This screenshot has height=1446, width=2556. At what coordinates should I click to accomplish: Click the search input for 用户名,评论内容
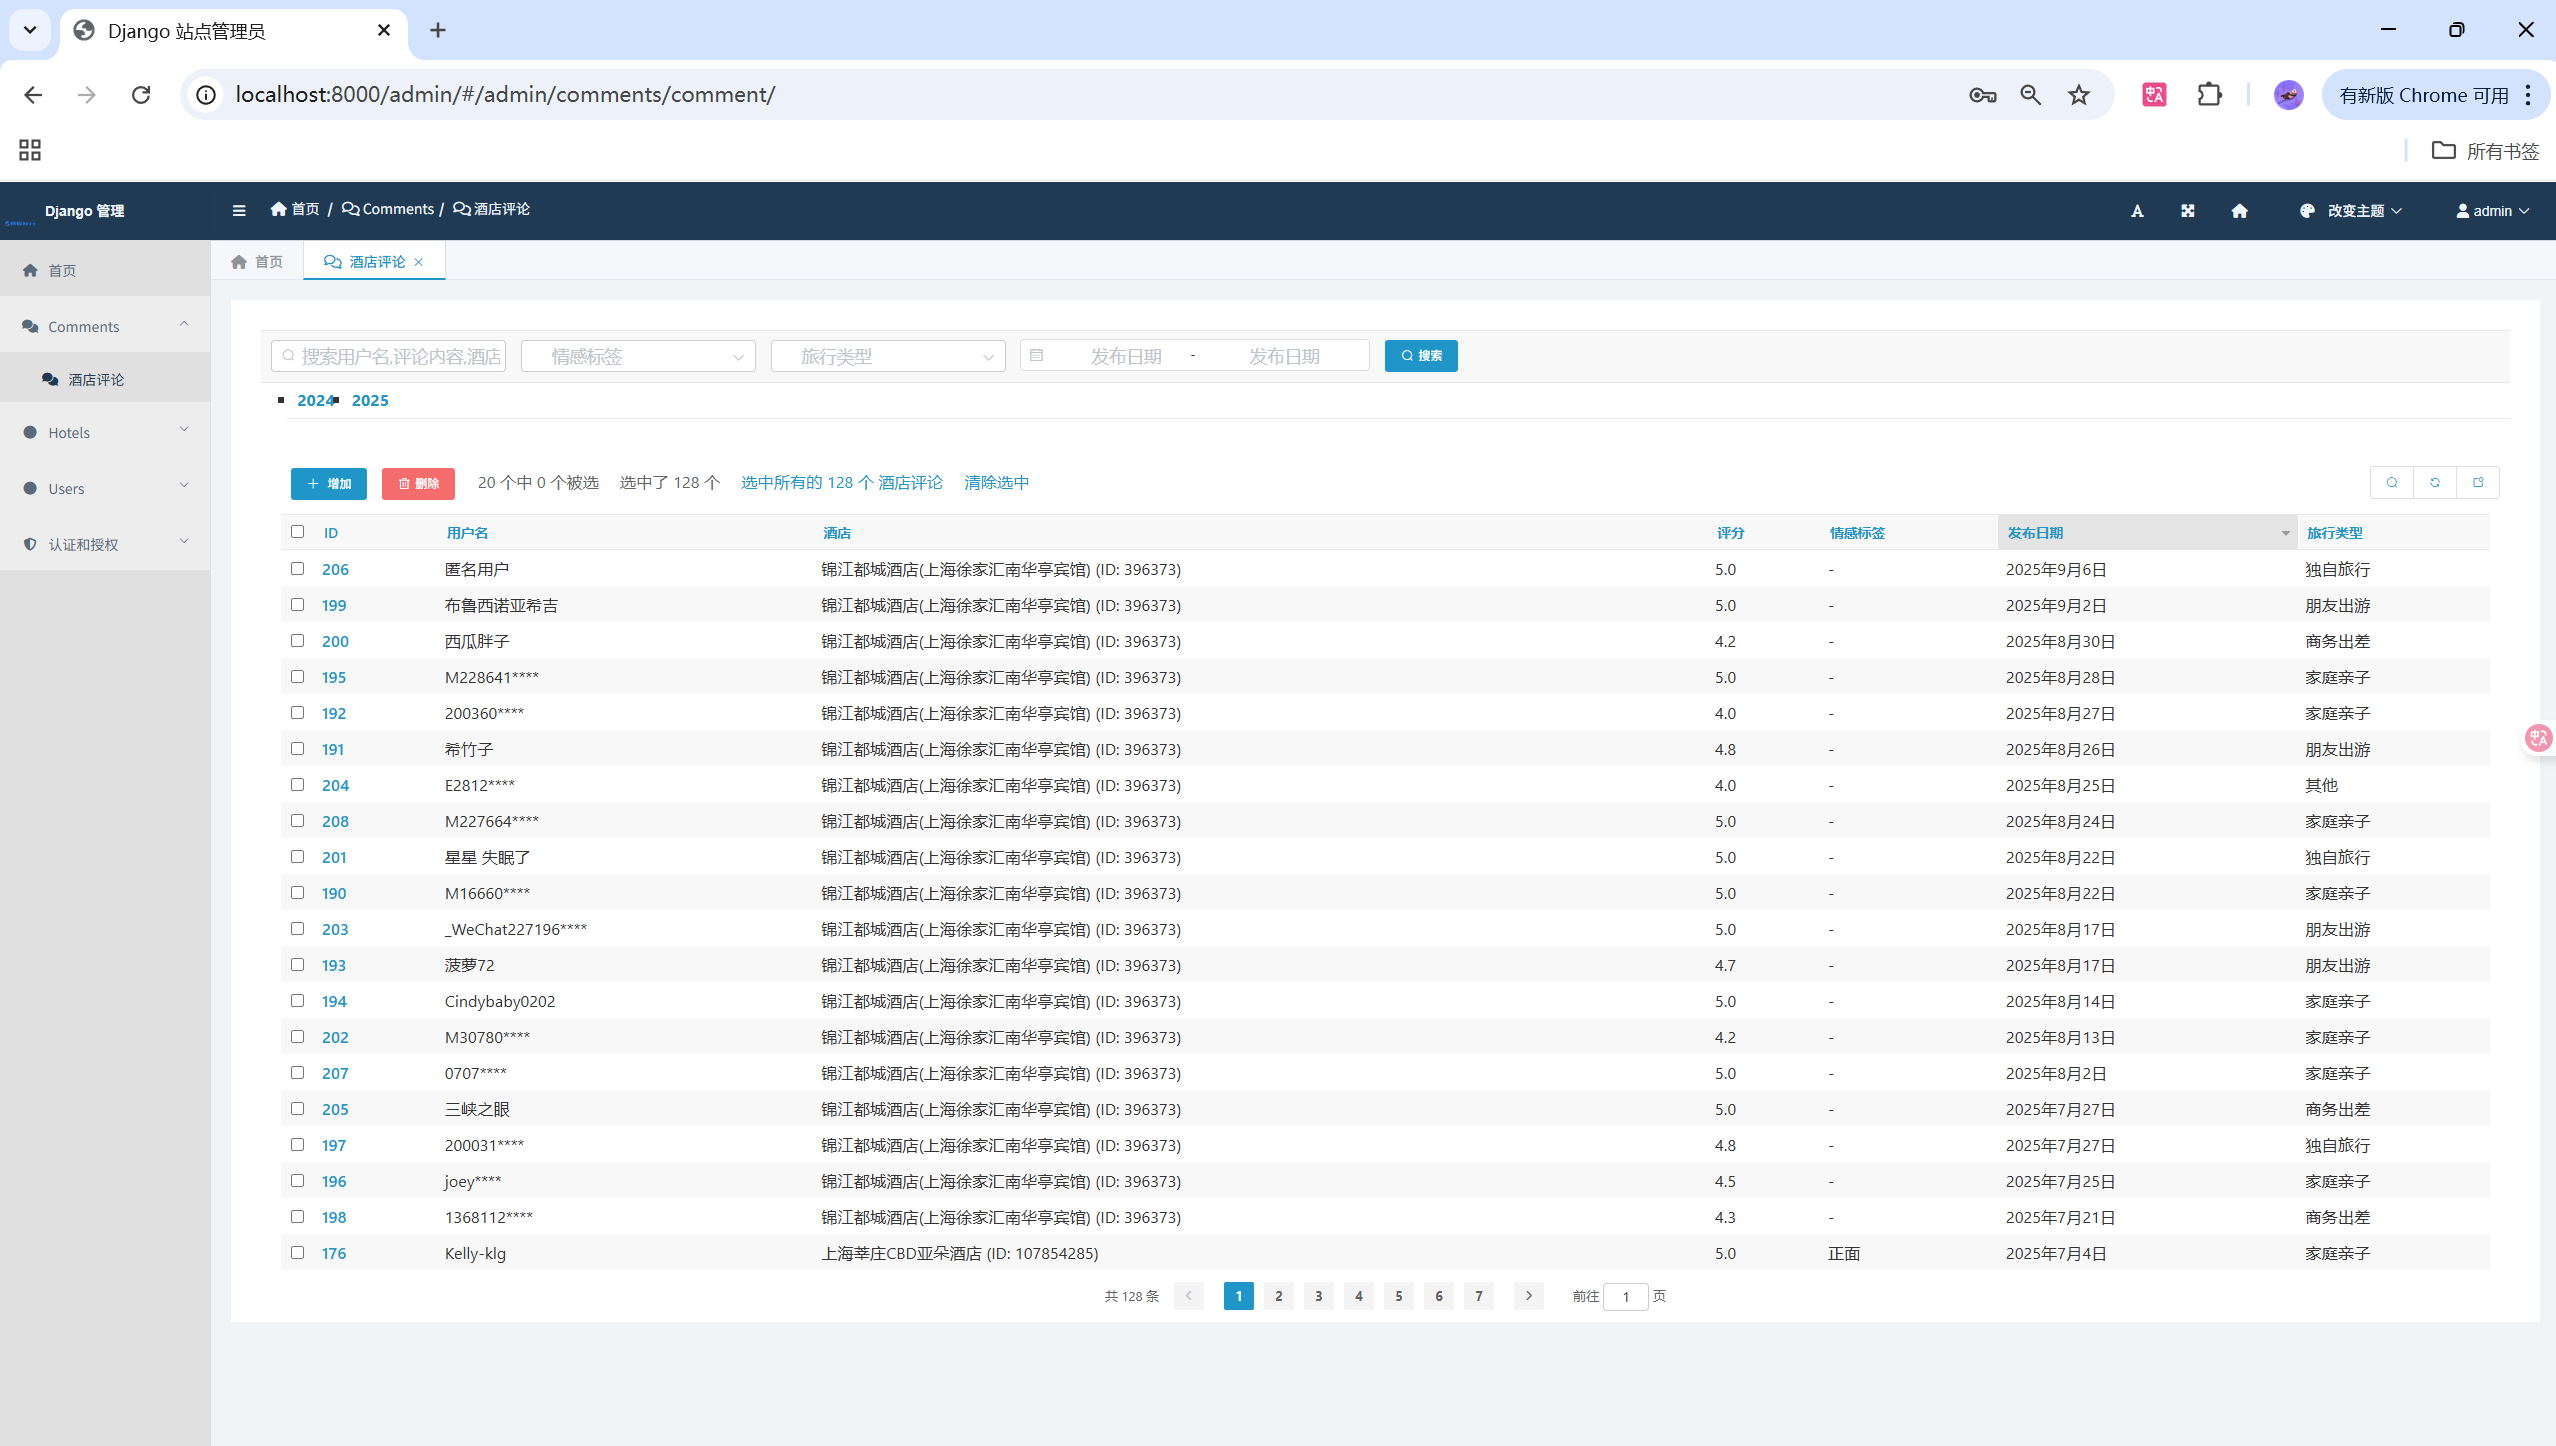[390, 357]
